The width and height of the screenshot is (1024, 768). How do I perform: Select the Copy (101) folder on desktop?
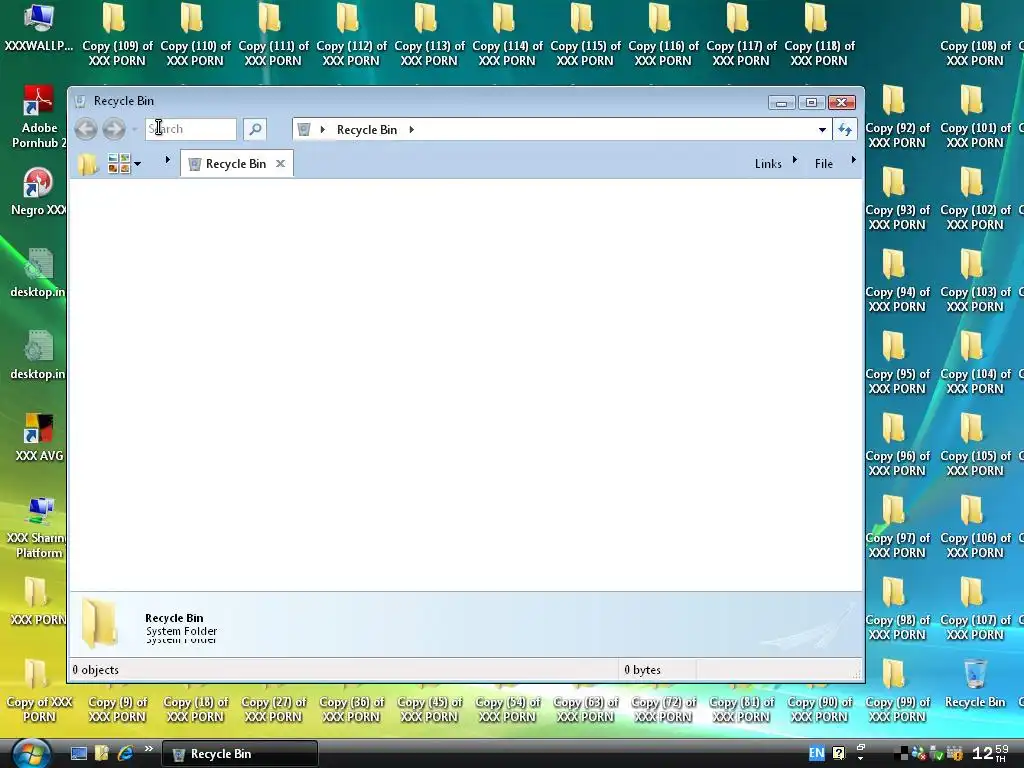[974, 118]
